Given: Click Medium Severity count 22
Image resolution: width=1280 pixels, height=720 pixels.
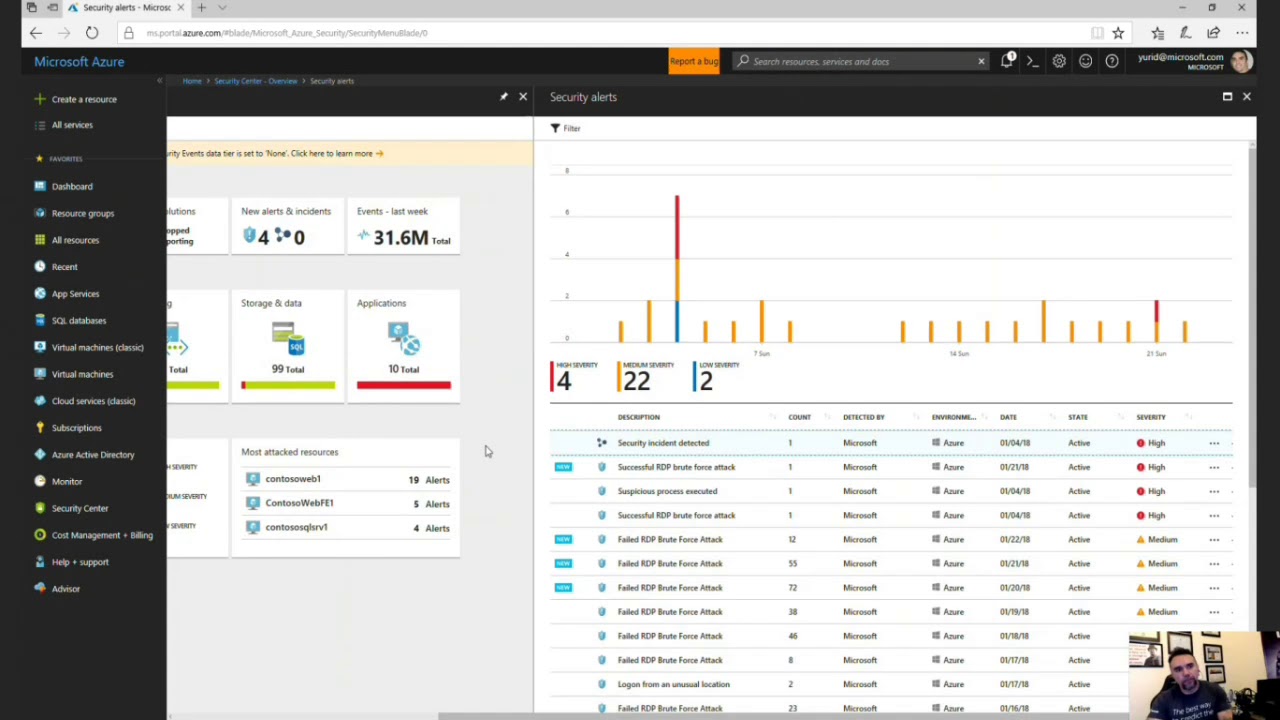Looking at the screenshot, I should 646,376.
